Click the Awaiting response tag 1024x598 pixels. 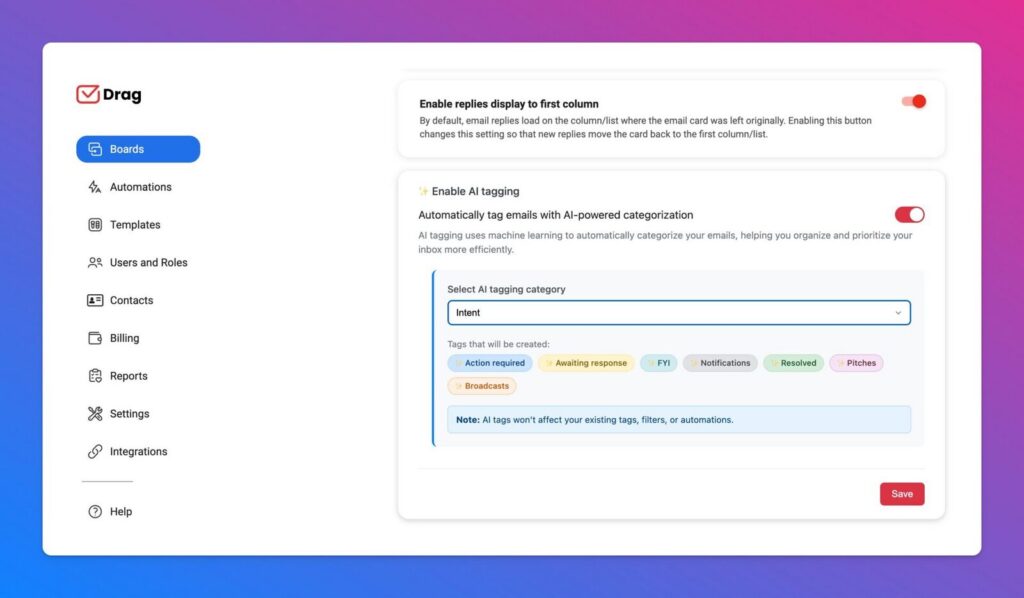586,363
